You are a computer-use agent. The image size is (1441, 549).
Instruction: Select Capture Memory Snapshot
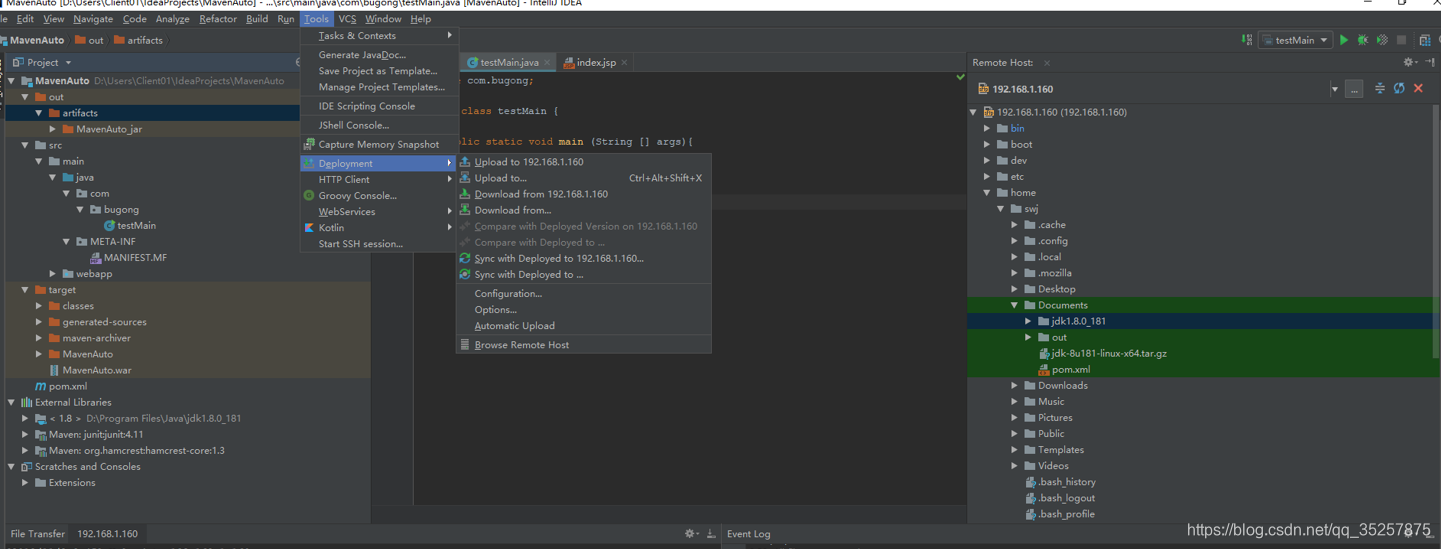point(379,145)
